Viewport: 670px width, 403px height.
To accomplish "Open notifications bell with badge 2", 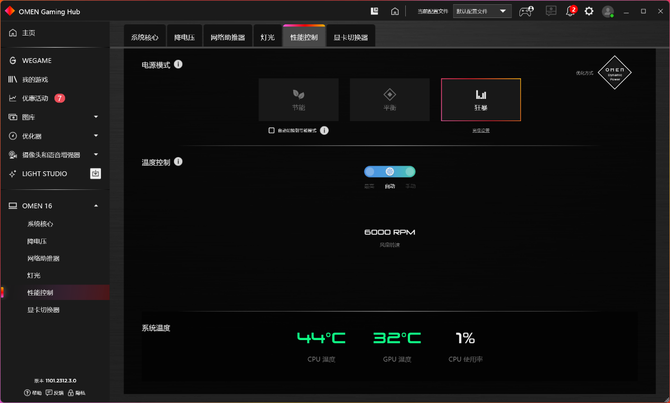I will [571, 11].
